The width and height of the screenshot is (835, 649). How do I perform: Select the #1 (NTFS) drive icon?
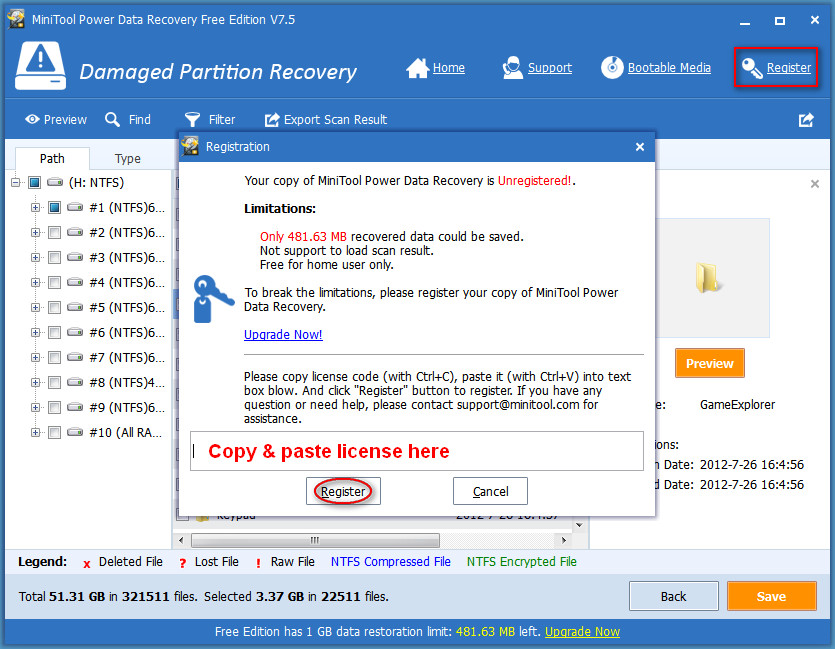click(x=75, y=207)
